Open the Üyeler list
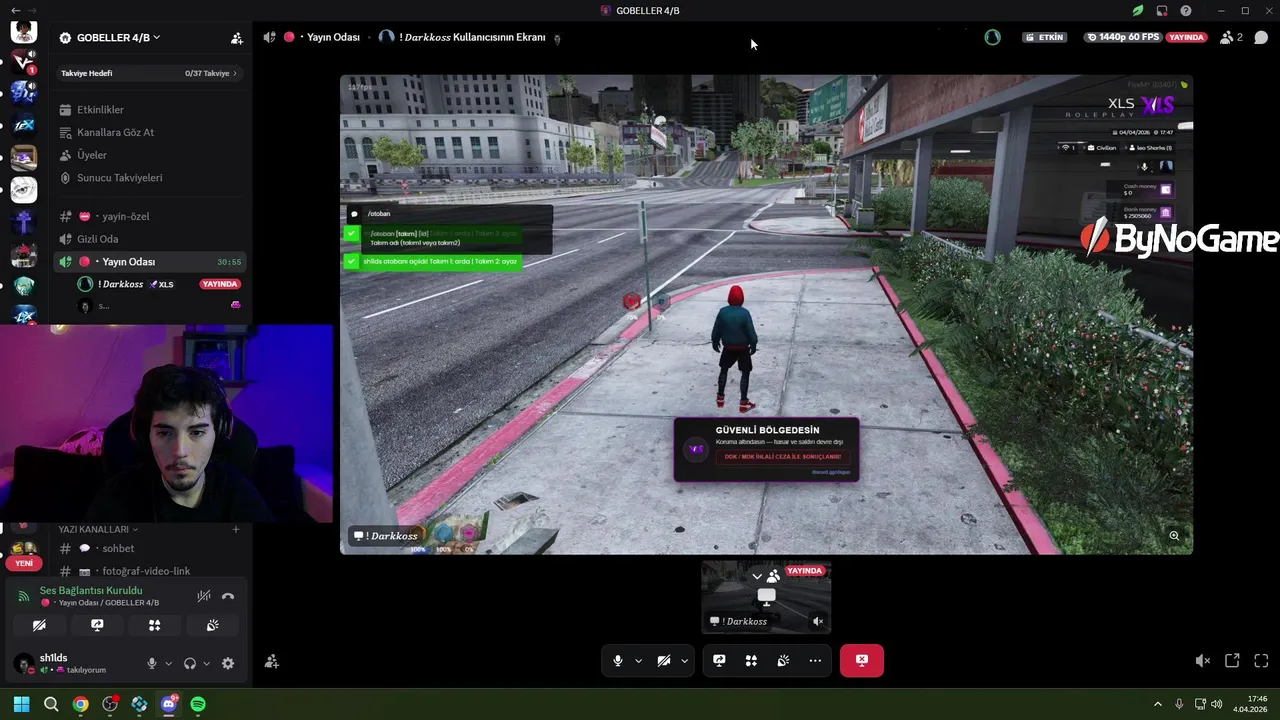The height and width of the screenshot is (720, 1280). click(148, 155)
